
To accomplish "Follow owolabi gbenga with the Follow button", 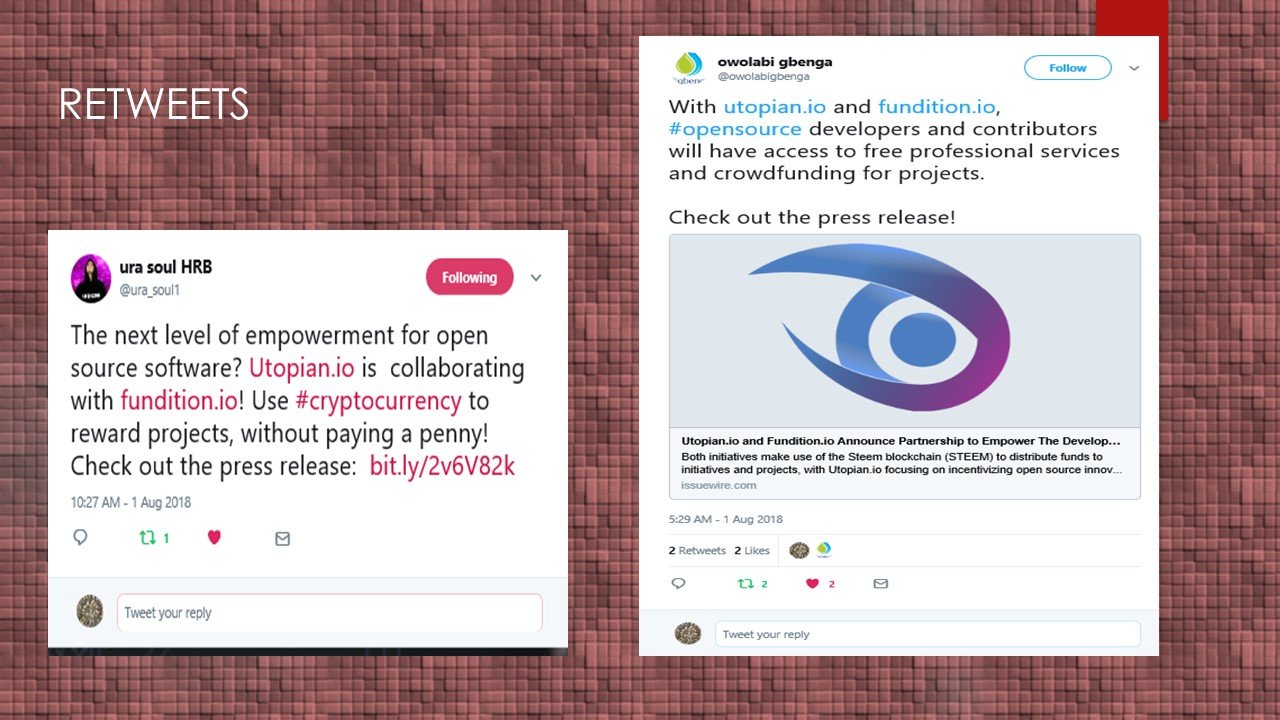I will [1067, 68].
